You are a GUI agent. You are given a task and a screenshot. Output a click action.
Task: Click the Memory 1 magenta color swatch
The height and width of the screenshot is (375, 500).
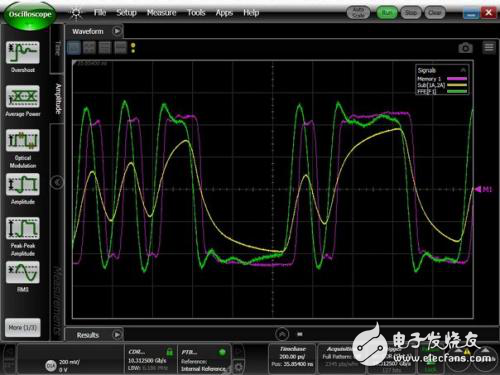click(x=457, y=79)
